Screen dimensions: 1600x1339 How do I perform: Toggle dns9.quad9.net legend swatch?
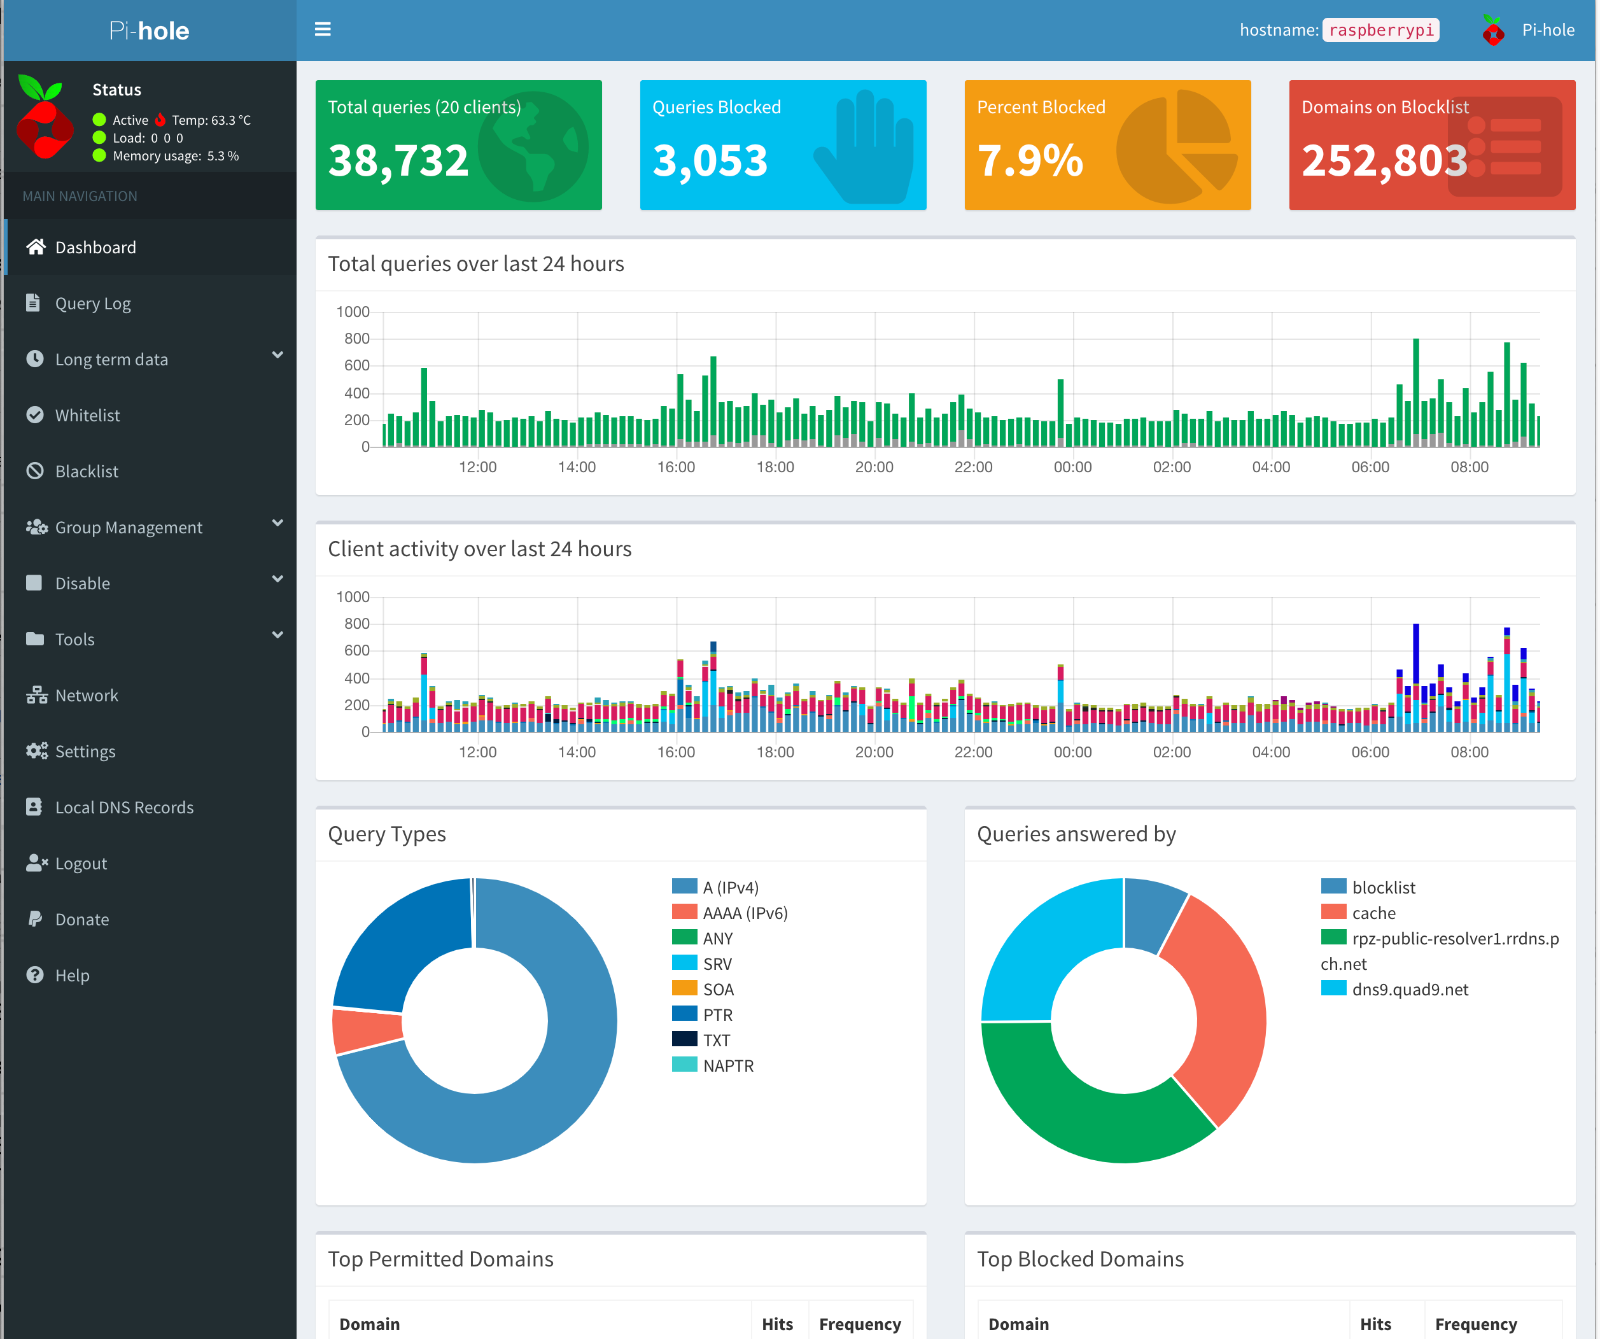(1333, 988)
